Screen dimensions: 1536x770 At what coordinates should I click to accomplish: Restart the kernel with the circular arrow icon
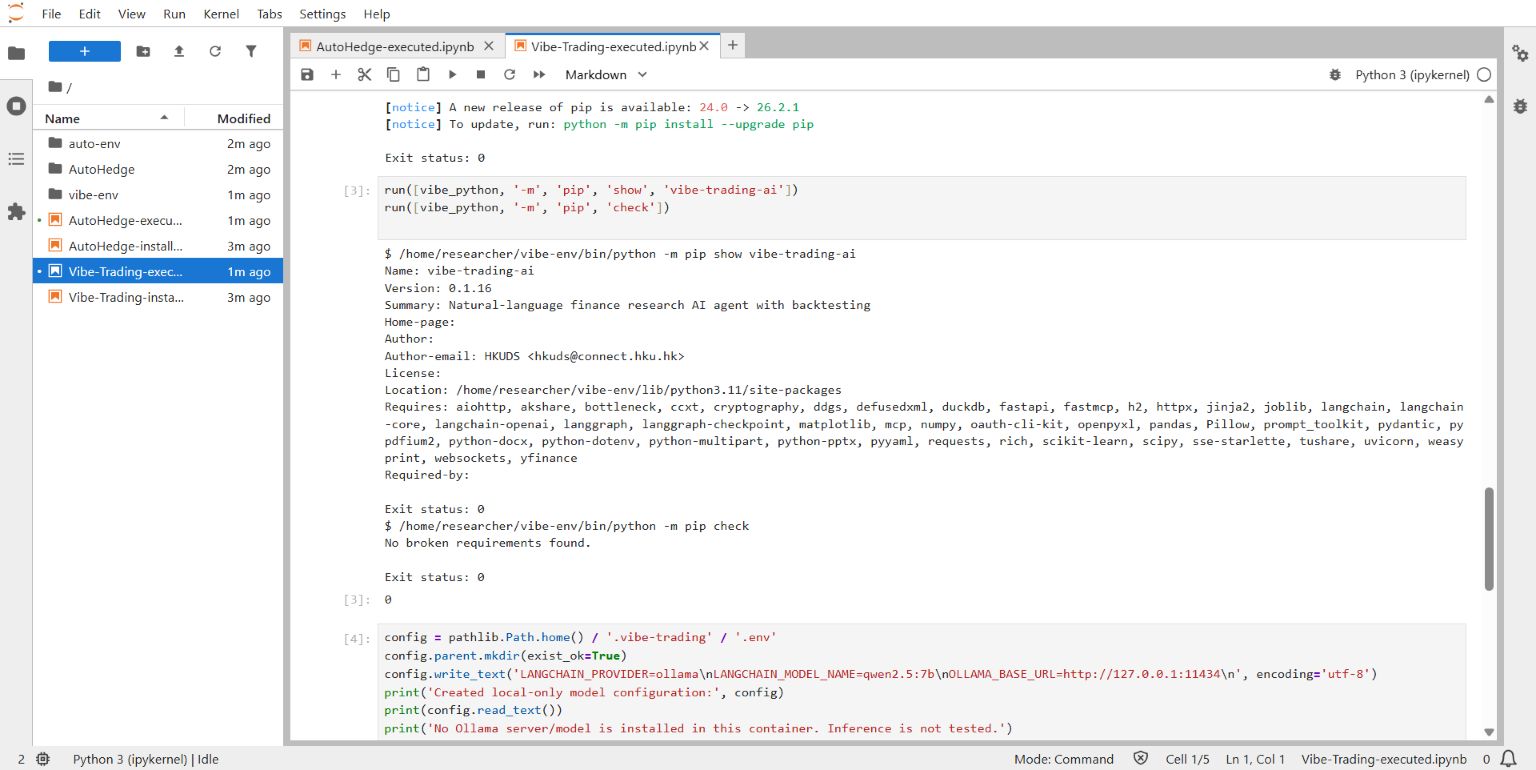(509, 75)
